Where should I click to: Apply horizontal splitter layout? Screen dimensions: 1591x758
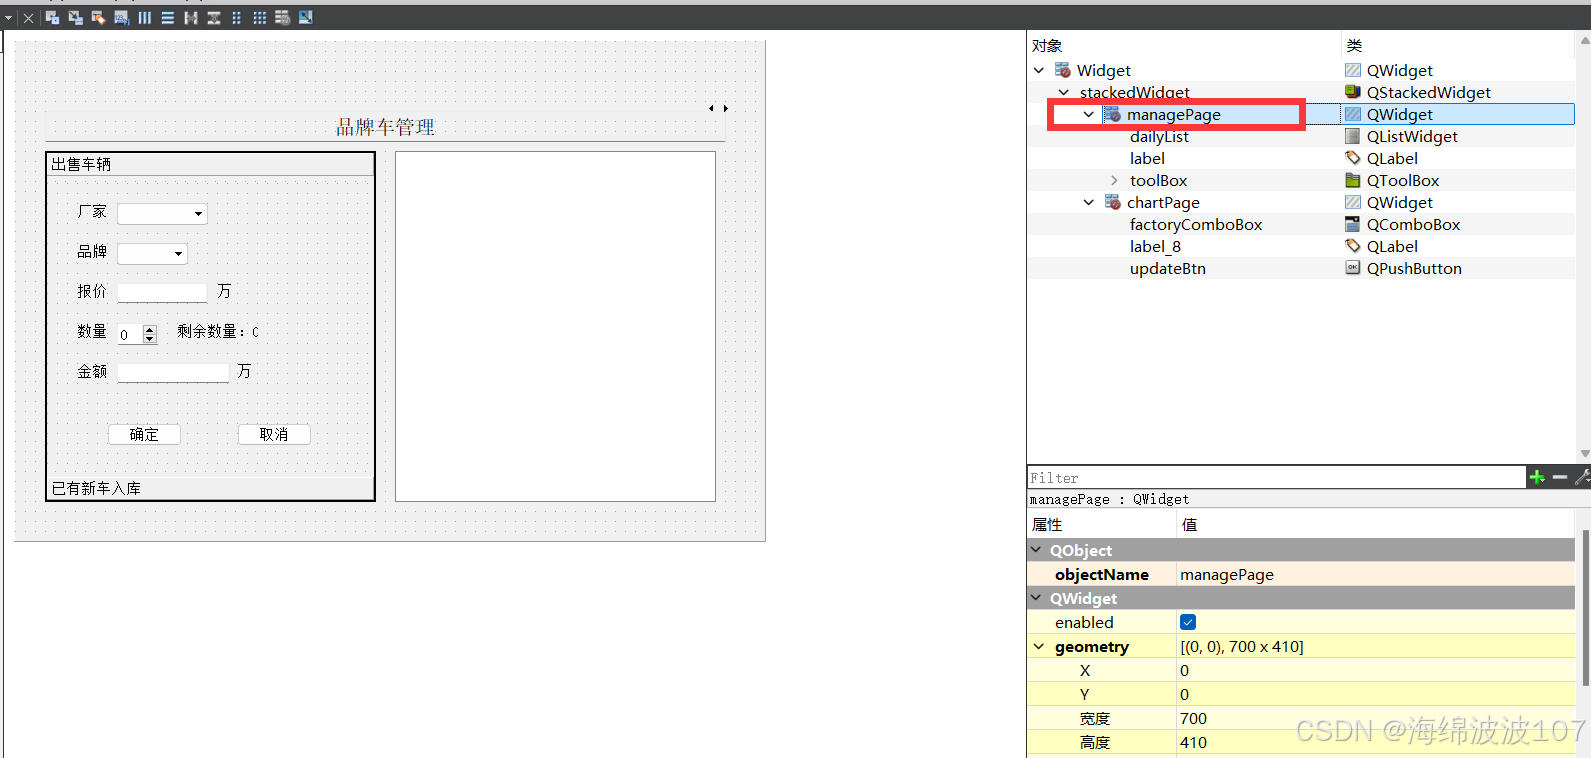click(191, 18)
